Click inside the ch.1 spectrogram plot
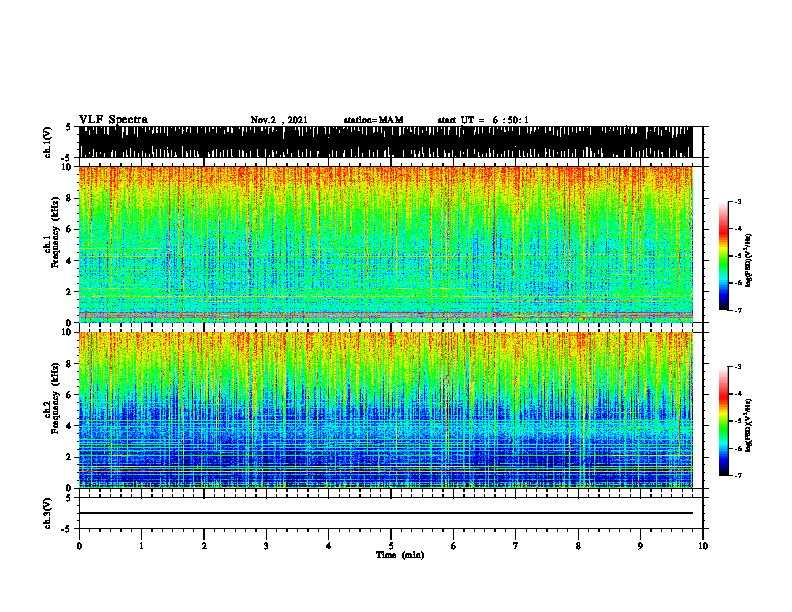 pyautogui.click(x=385, y=244)
